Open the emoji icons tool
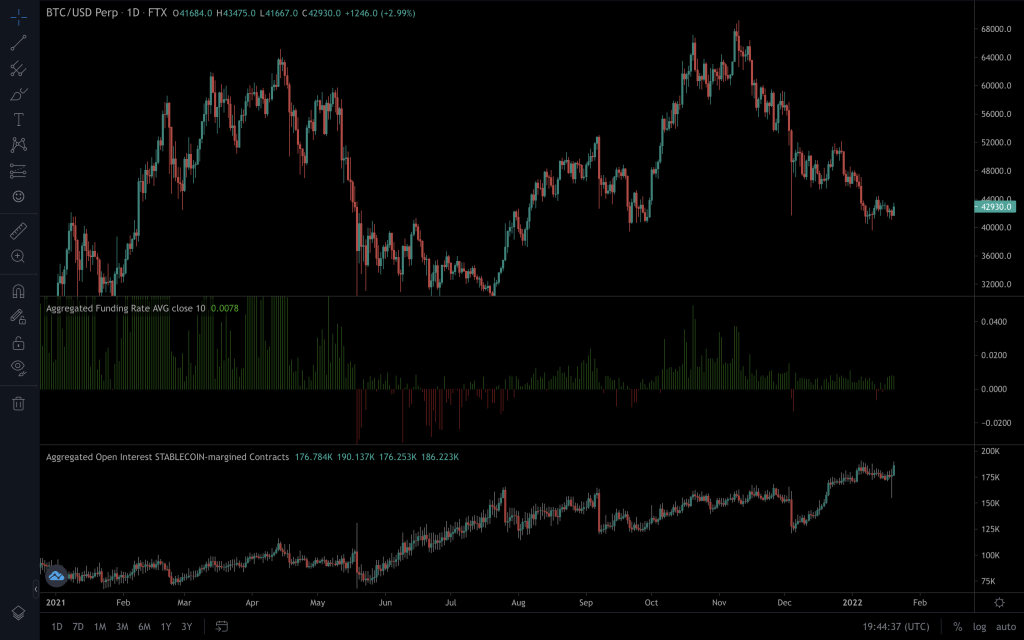This screenshot has width=1024, height=640. click(x=18, y=196)
